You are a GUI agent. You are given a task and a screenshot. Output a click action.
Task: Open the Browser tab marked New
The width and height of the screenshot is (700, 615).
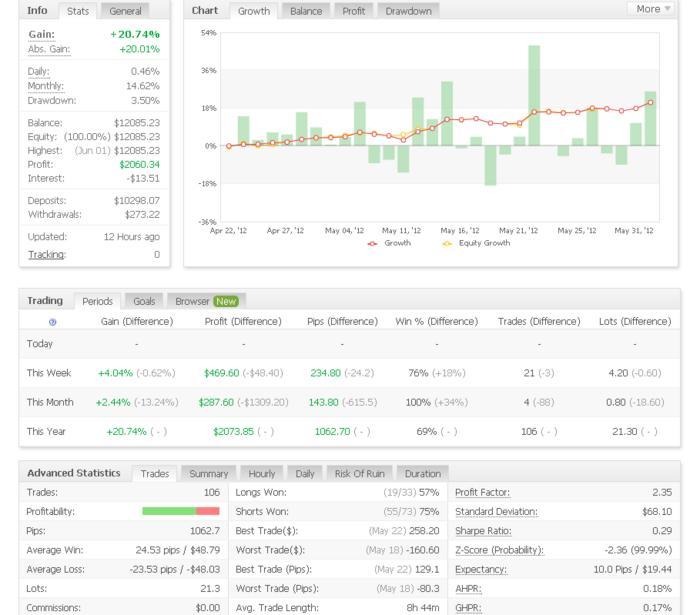(x=208, y=301)
